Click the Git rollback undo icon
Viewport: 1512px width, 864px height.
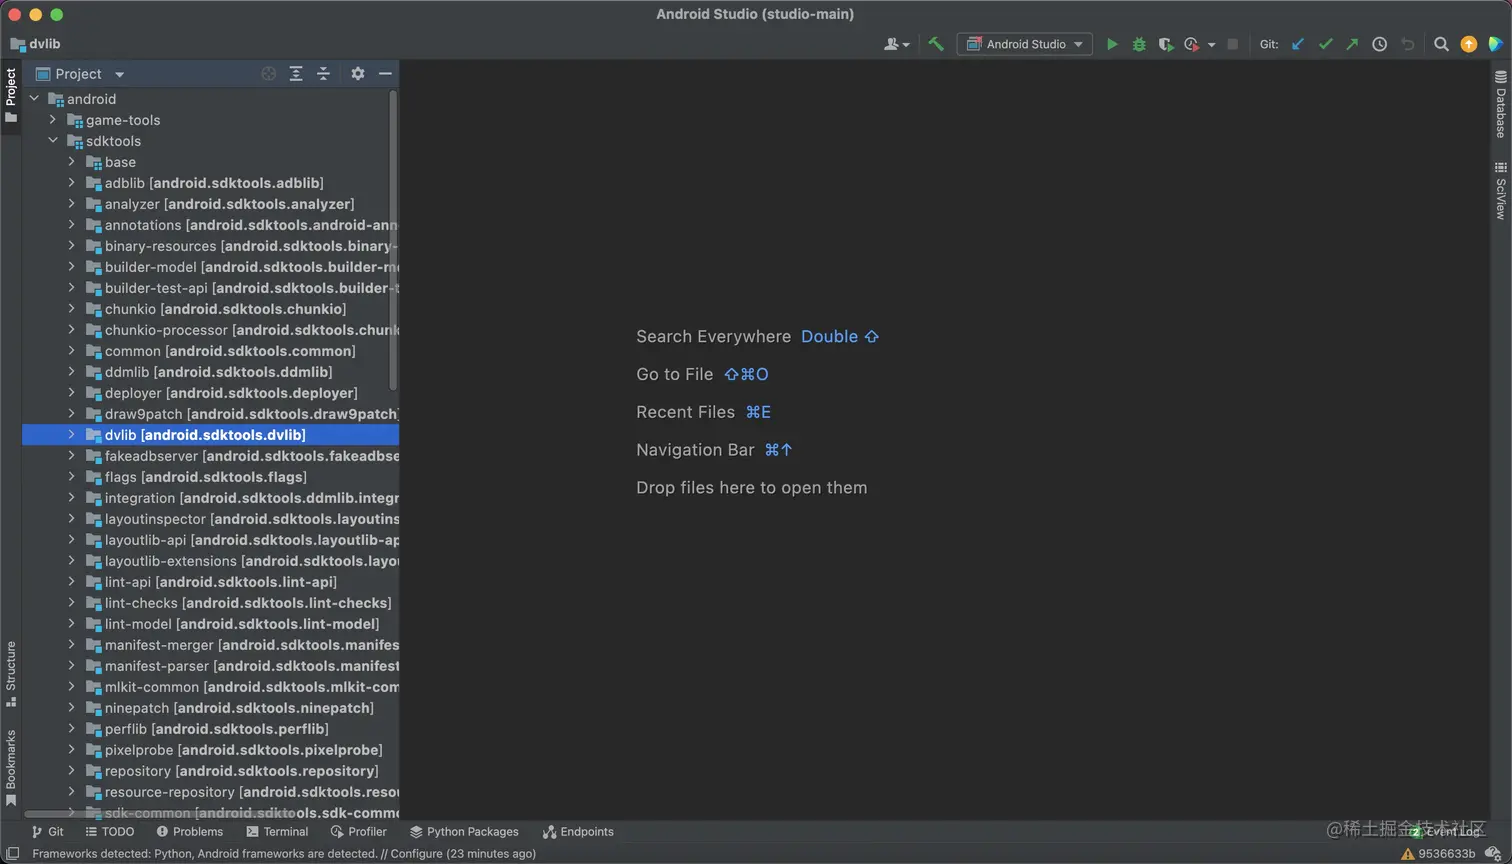[x=1408, y=44]
